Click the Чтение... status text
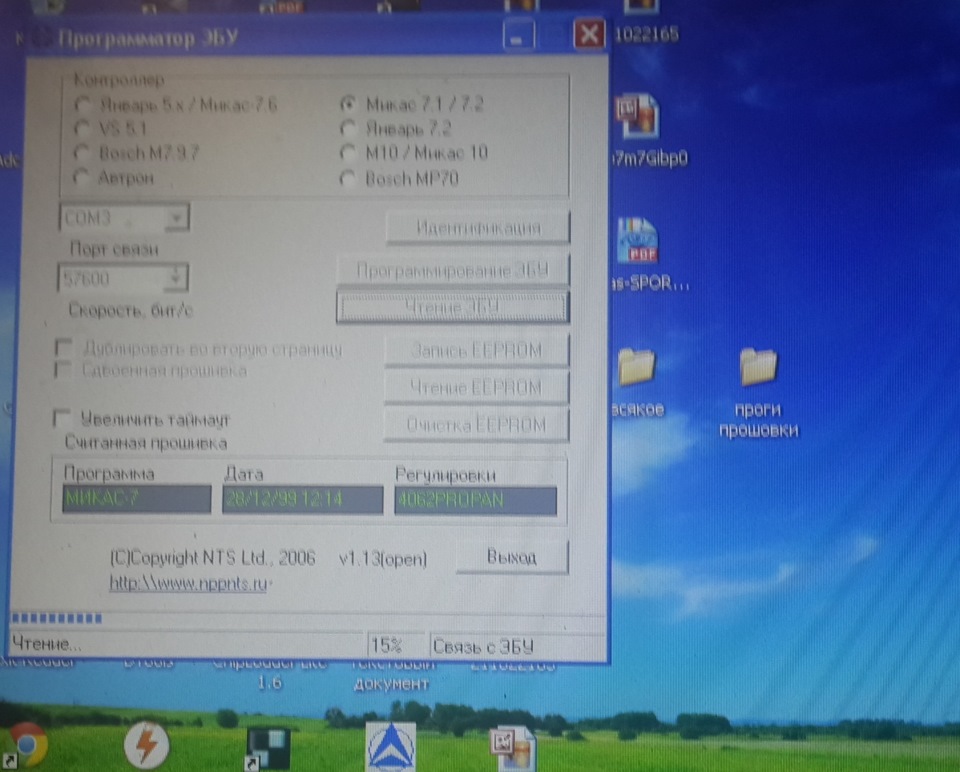This screenshot has width=960, height=772. pos(47,644)
